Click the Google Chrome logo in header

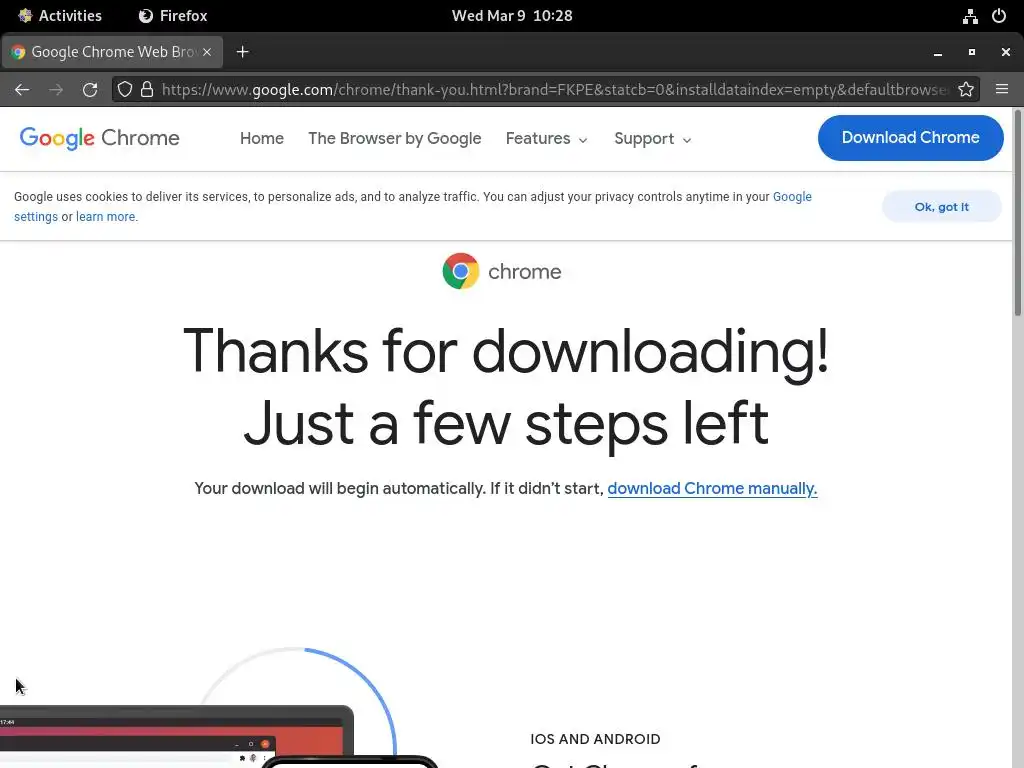click(99, 138)
